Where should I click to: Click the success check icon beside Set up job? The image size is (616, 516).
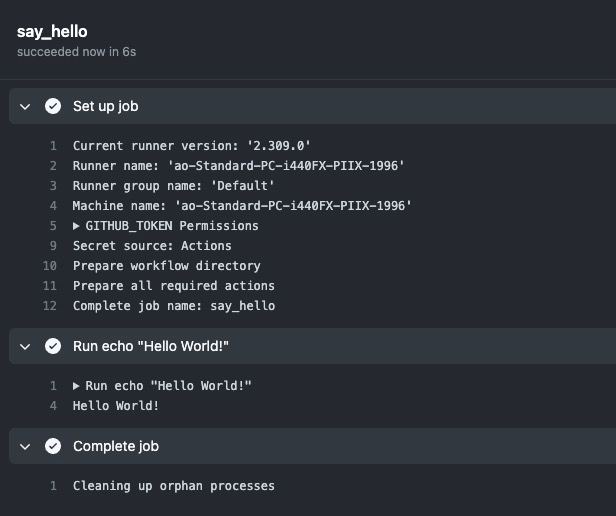pyautogui.click(x=53, y=106)
